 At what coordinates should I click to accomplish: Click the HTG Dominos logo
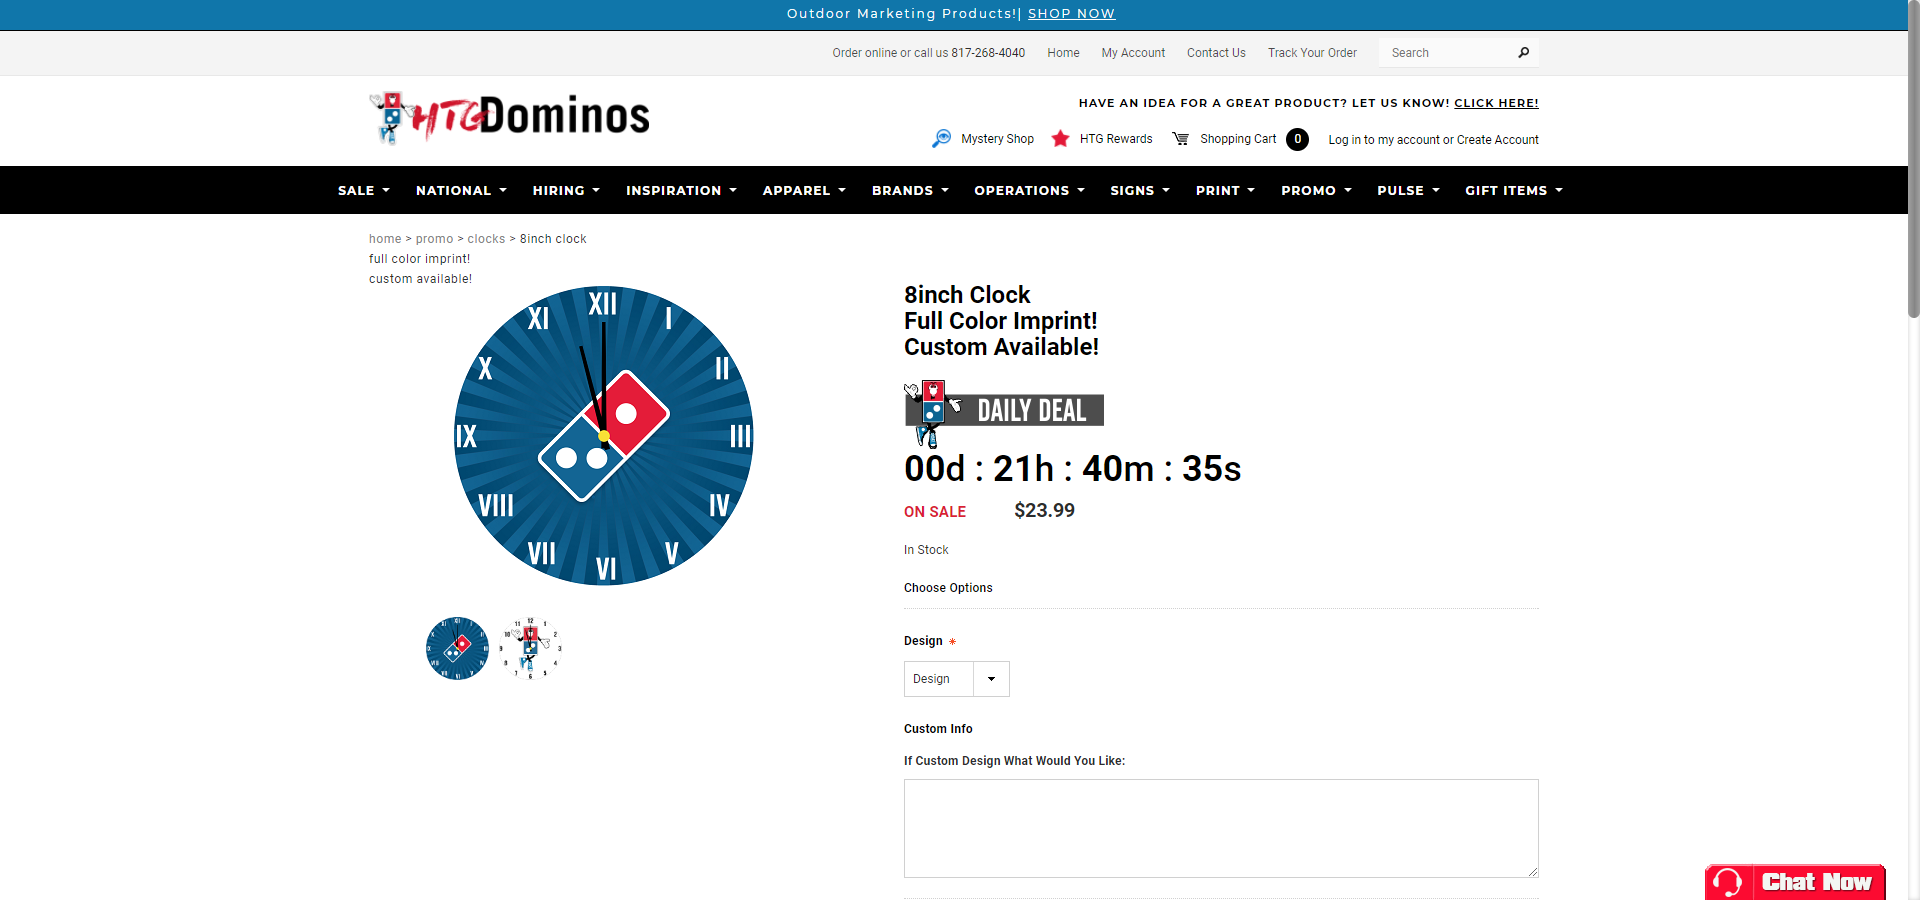click(x=510, y=117)
